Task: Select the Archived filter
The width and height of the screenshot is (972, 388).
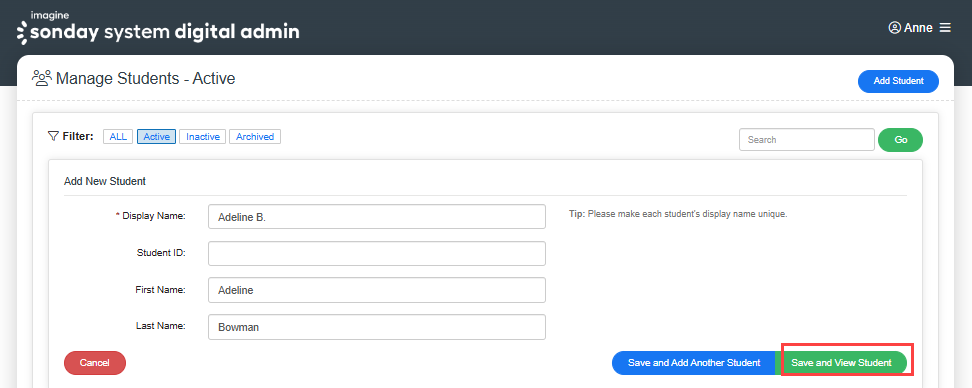Action: point(255,136)
